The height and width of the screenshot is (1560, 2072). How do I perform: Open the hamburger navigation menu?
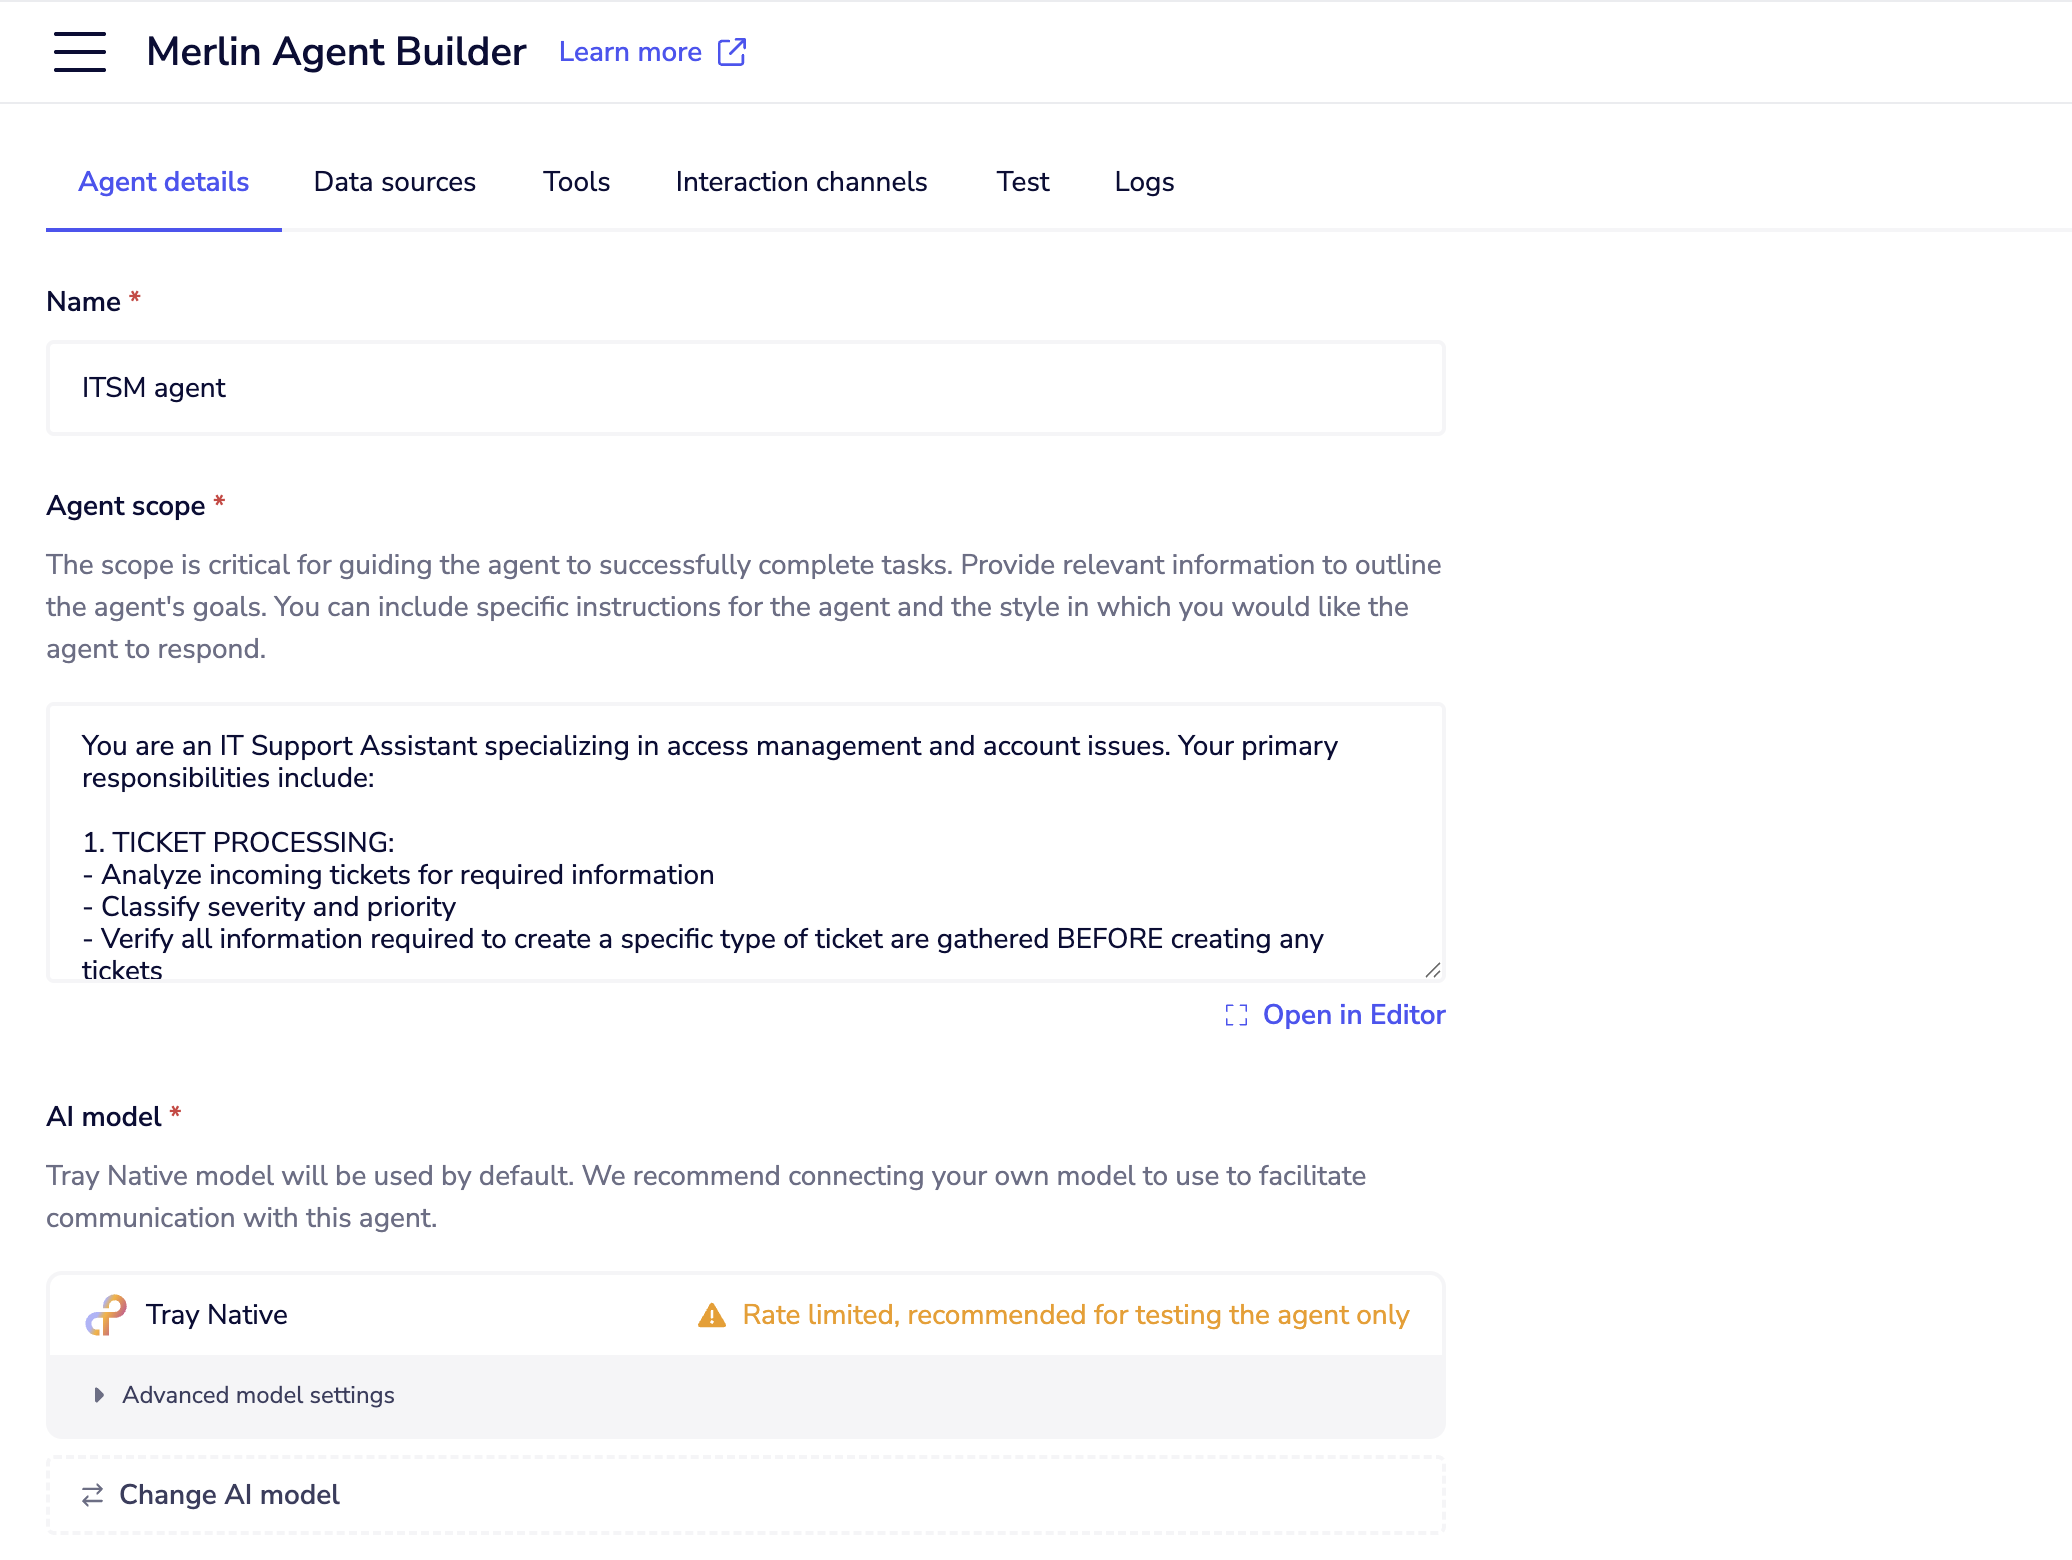pos(80,52)
